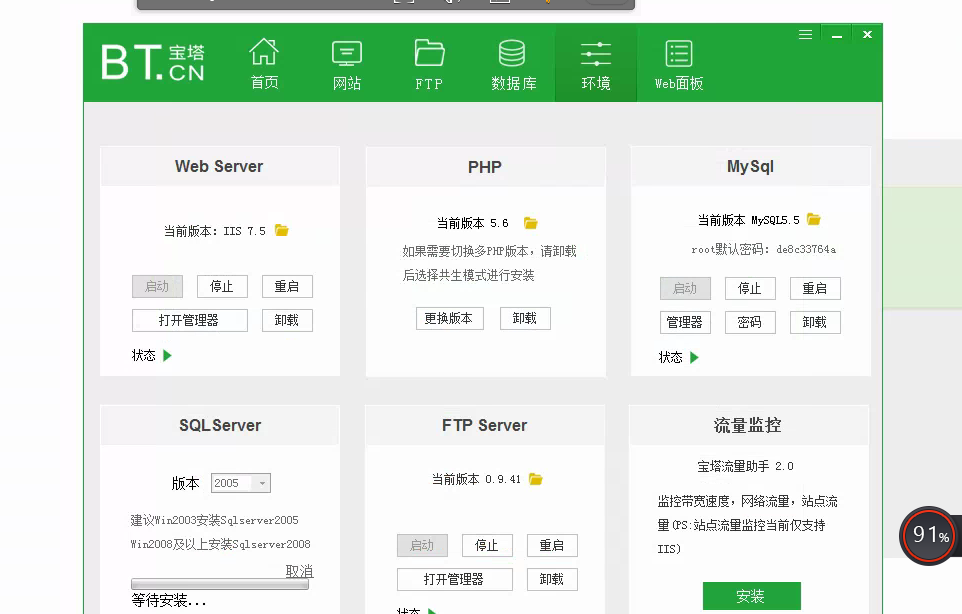Uninstall FTP Server with 卸载
962x614 pixels.
coord(552,579)
